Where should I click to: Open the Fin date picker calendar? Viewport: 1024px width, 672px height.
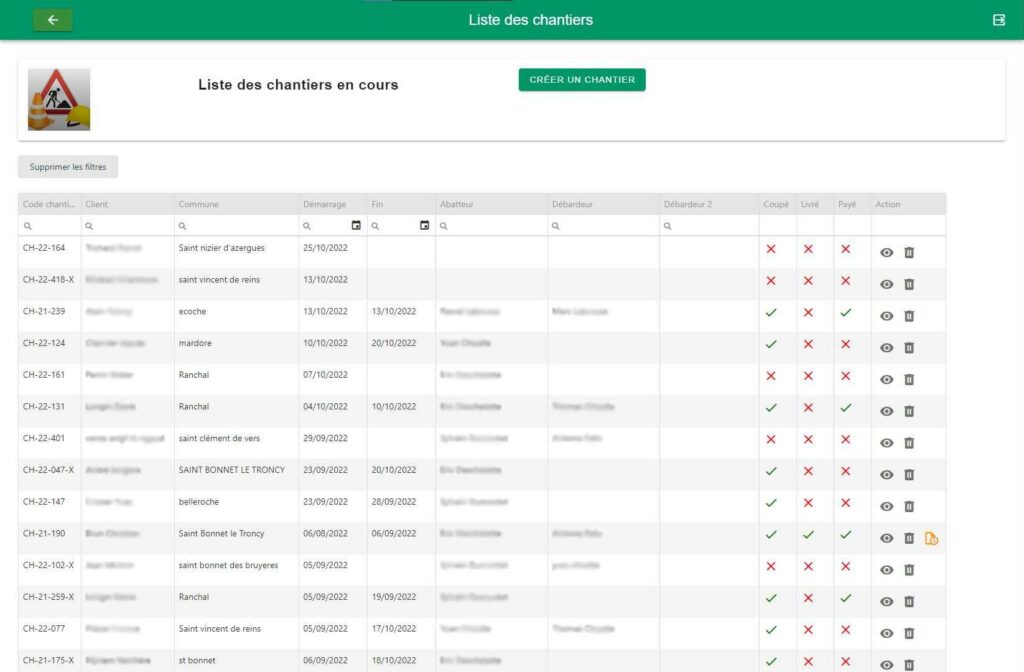point(424,225)
